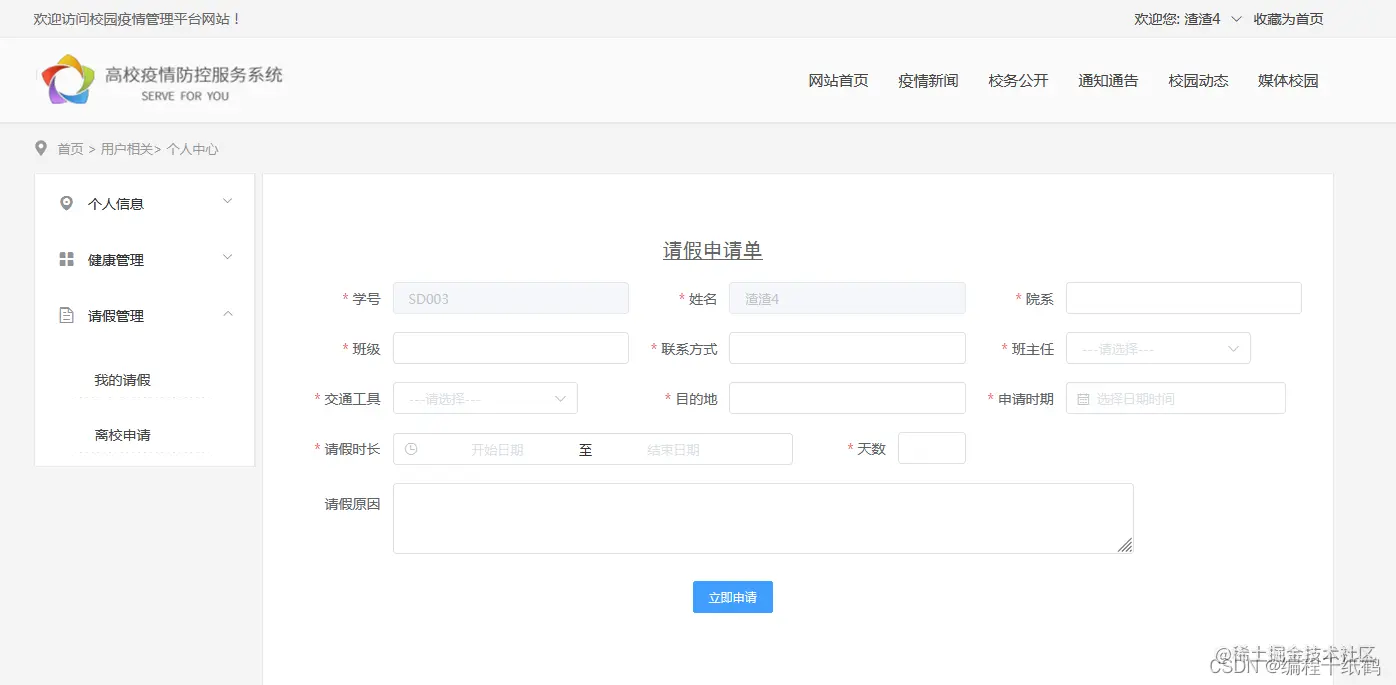Viewport: 1396px width, 685px height.
Task: Open the 网站首页 nav item
Action: point(838,81)
